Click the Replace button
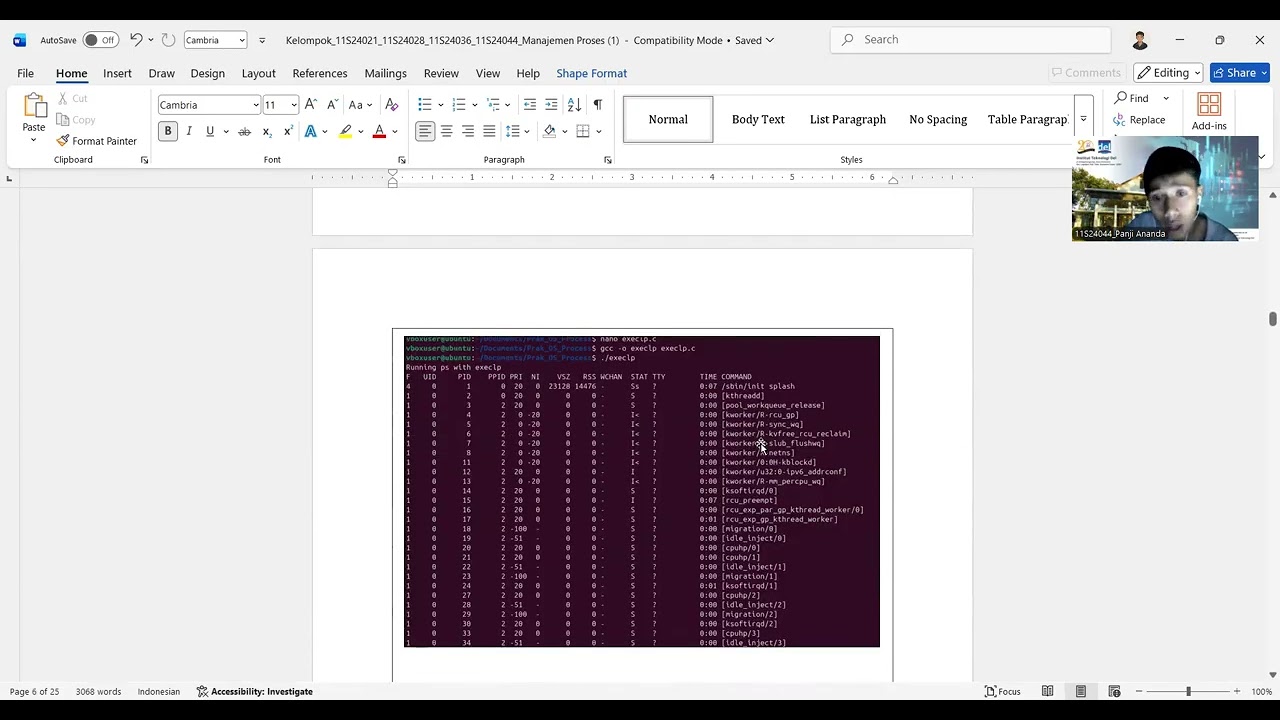The image size is (1280, 720). tap(1139, 120)
